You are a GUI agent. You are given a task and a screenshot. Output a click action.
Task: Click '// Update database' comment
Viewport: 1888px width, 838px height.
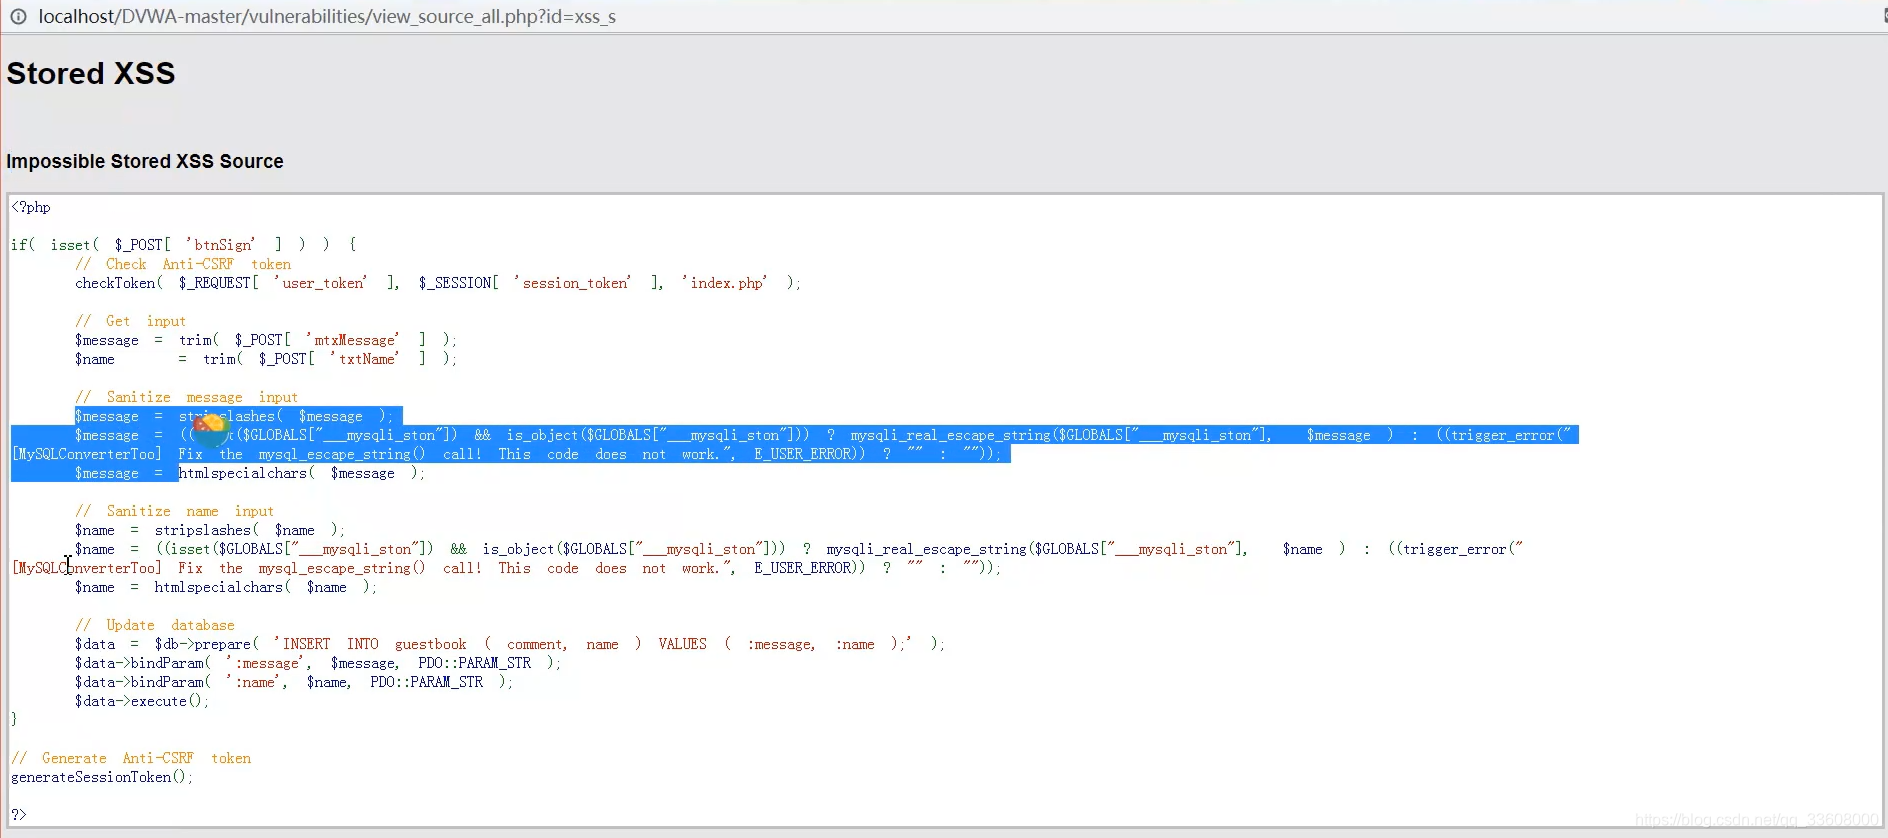[x=155, y=625]
